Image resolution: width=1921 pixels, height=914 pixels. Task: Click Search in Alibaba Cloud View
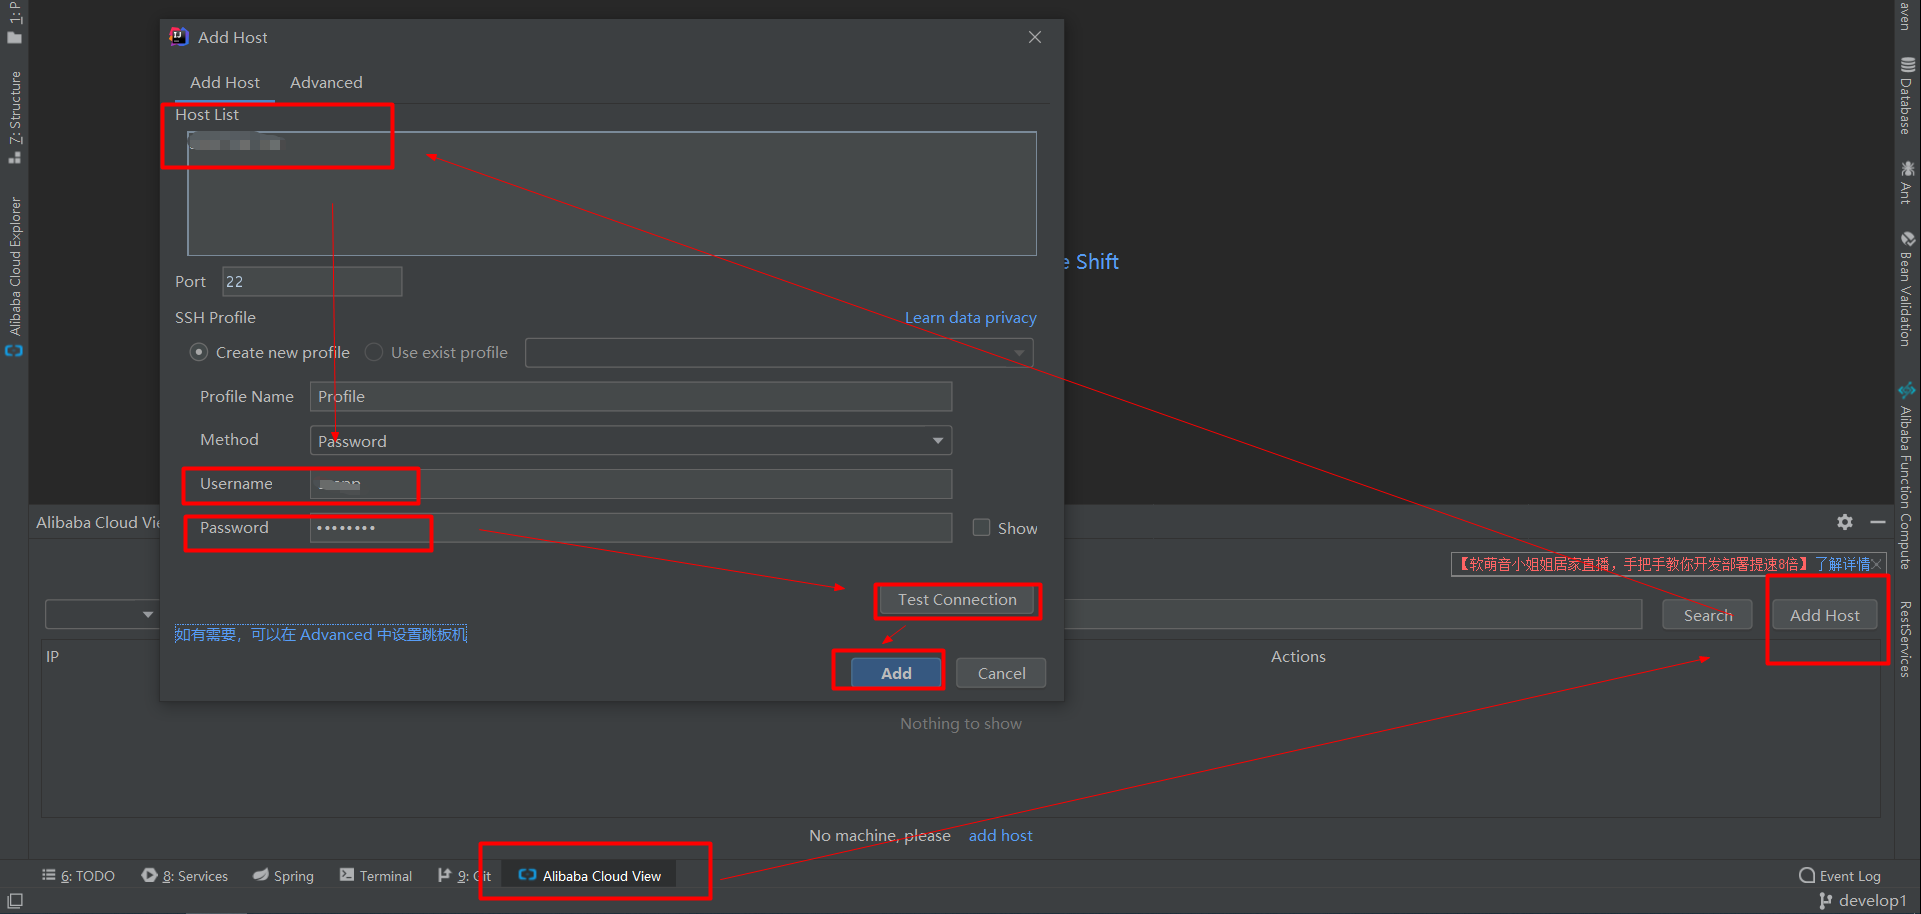[1707, 615]
